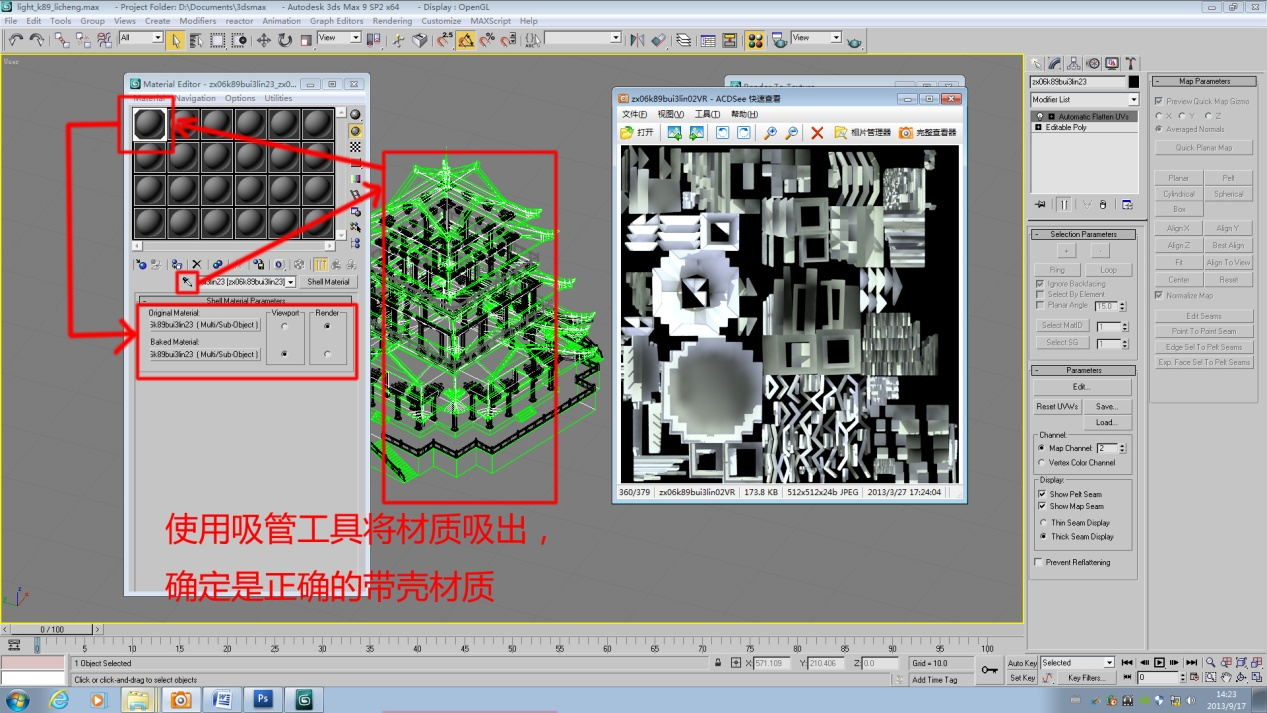The width and height of the screenshot is (1267, 713).
Task: Activate the Select and Rotate tool
Action: pyautogui.click(x=285, y=40)
